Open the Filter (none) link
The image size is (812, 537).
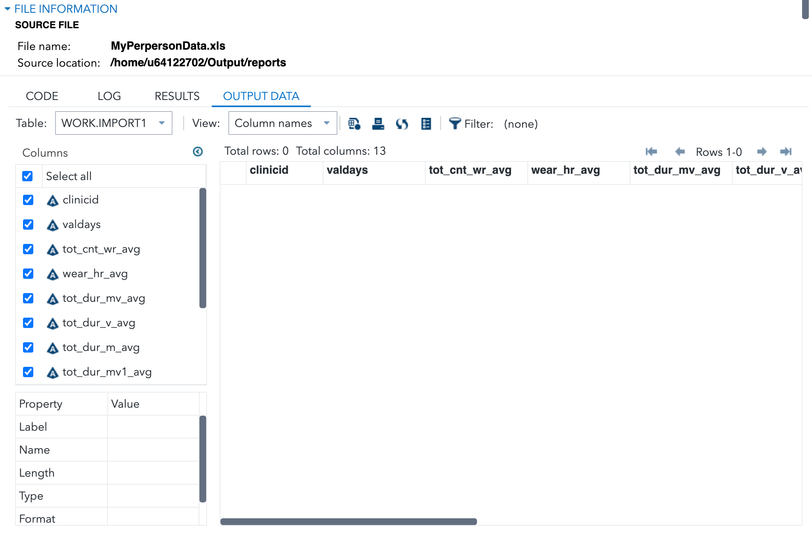click(x=521, y=124)
